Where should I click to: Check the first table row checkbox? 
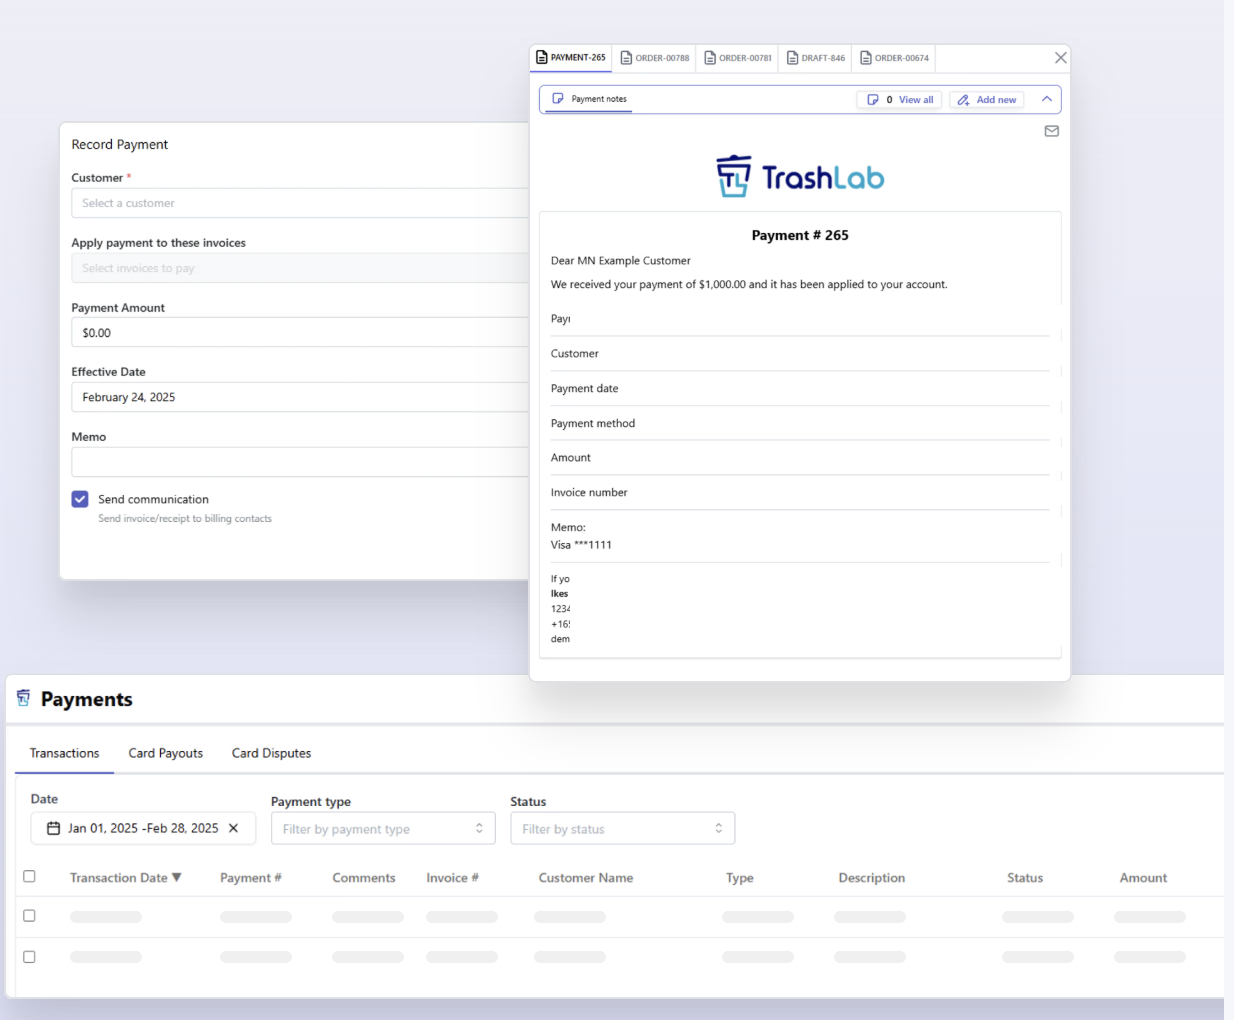[29, 915]
